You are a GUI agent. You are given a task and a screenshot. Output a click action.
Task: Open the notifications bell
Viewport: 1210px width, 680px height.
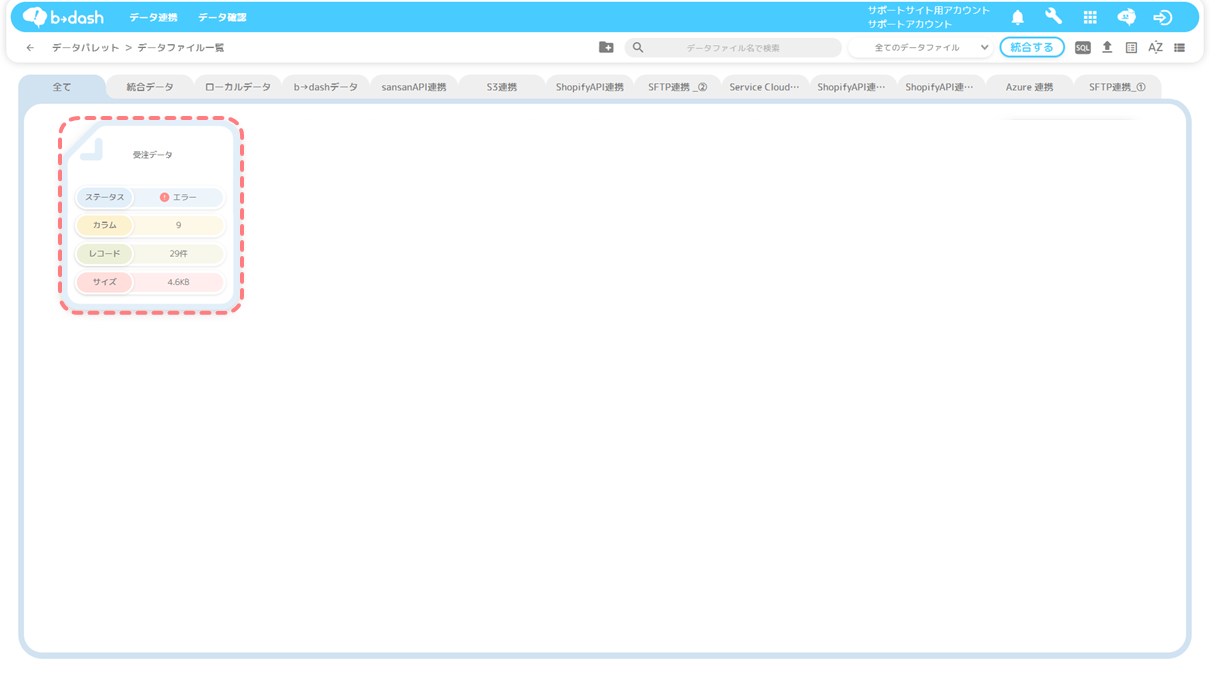[1018, 17]
